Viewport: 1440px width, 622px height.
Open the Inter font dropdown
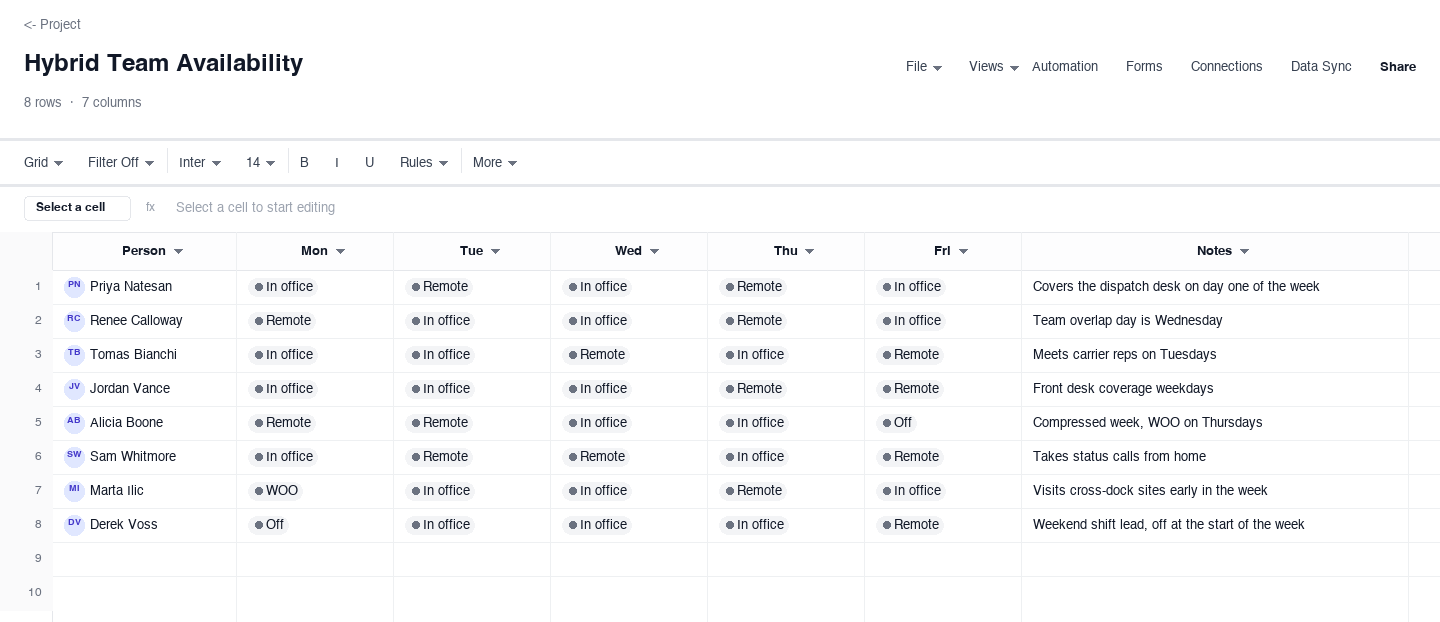click(200, 162)
